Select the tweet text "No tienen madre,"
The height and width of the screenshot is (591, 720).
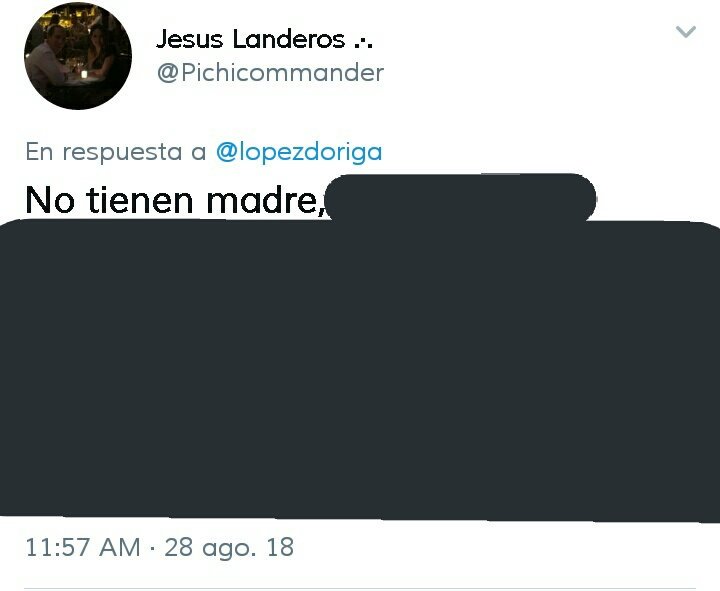click(x=175, y=200)
